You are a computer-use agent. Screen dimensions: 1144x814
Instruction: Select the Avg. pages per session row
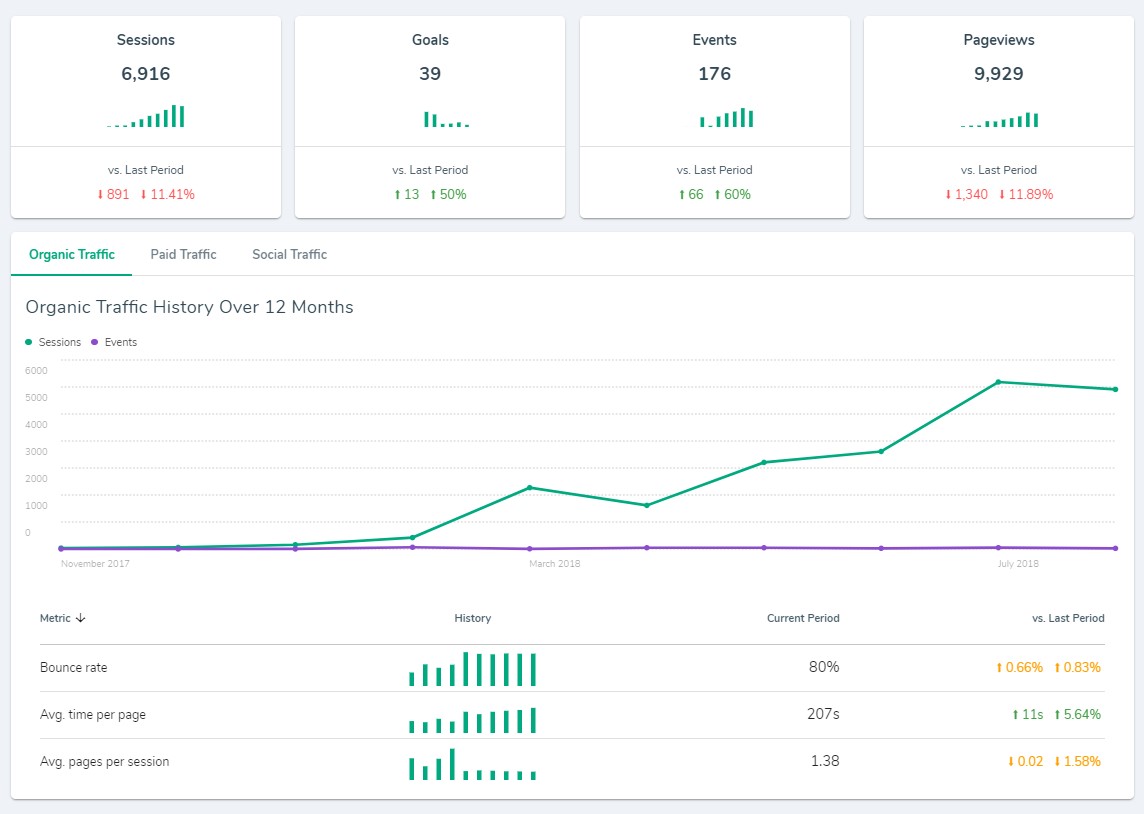point(572,761)
